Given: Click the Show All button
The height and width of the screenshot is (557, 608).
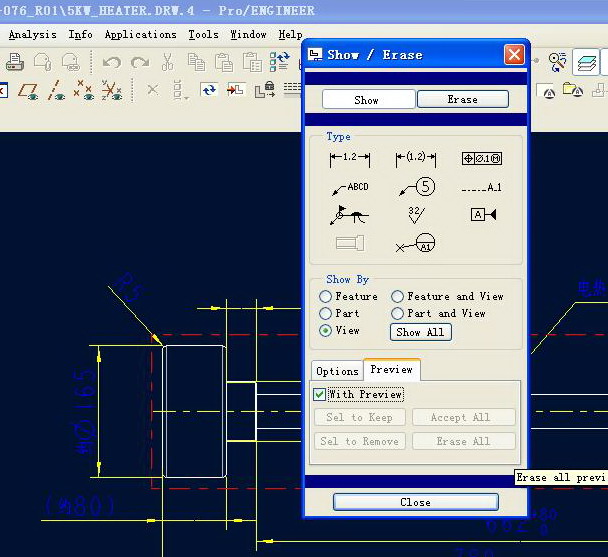Looking at the screenshot, I should (x=421, y=332).
